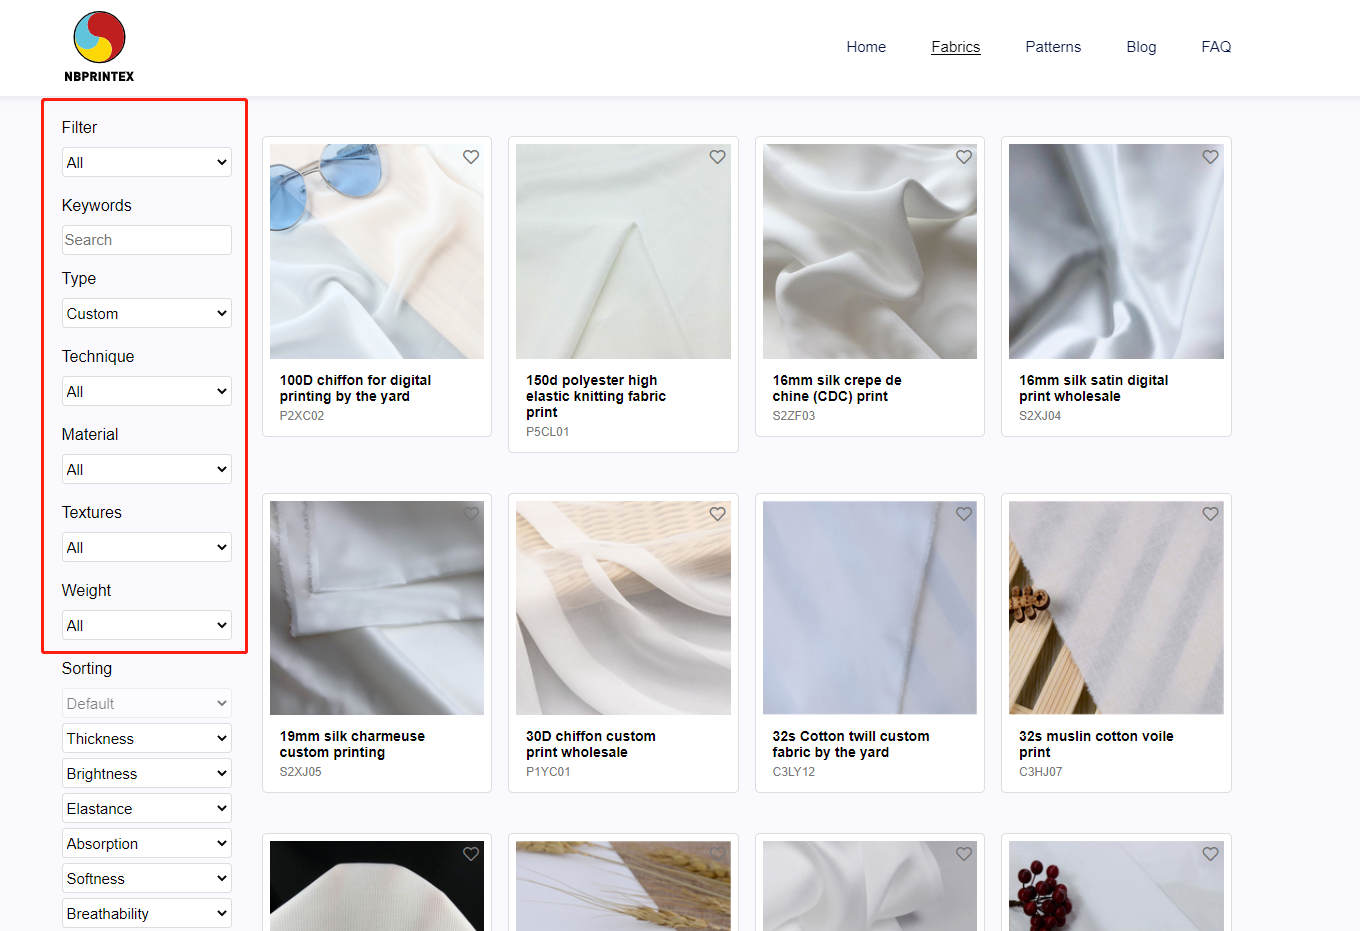The height and width of the screenshot is (931, 1360).
Task: Open the FAQ page
Action: tap(1216, 47)
